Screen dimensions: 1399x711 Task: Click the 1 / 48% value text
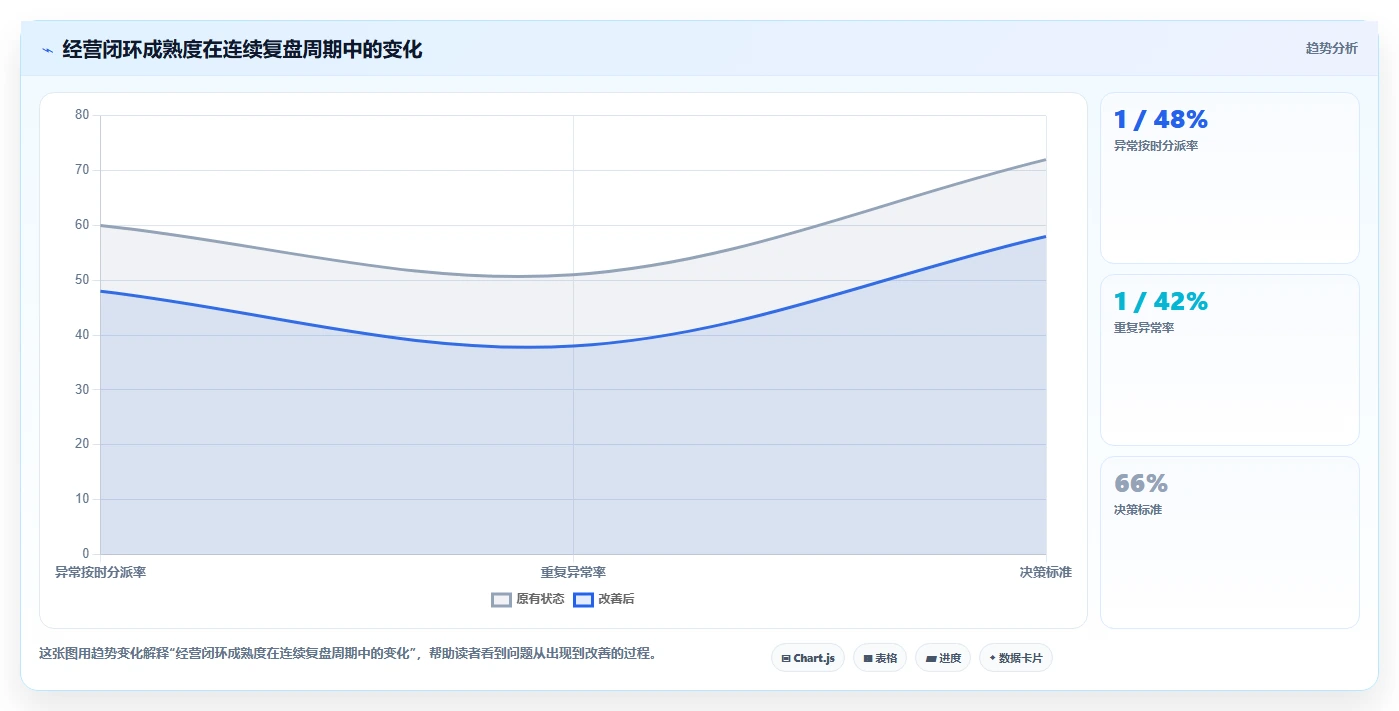(x=1161, y=120)
